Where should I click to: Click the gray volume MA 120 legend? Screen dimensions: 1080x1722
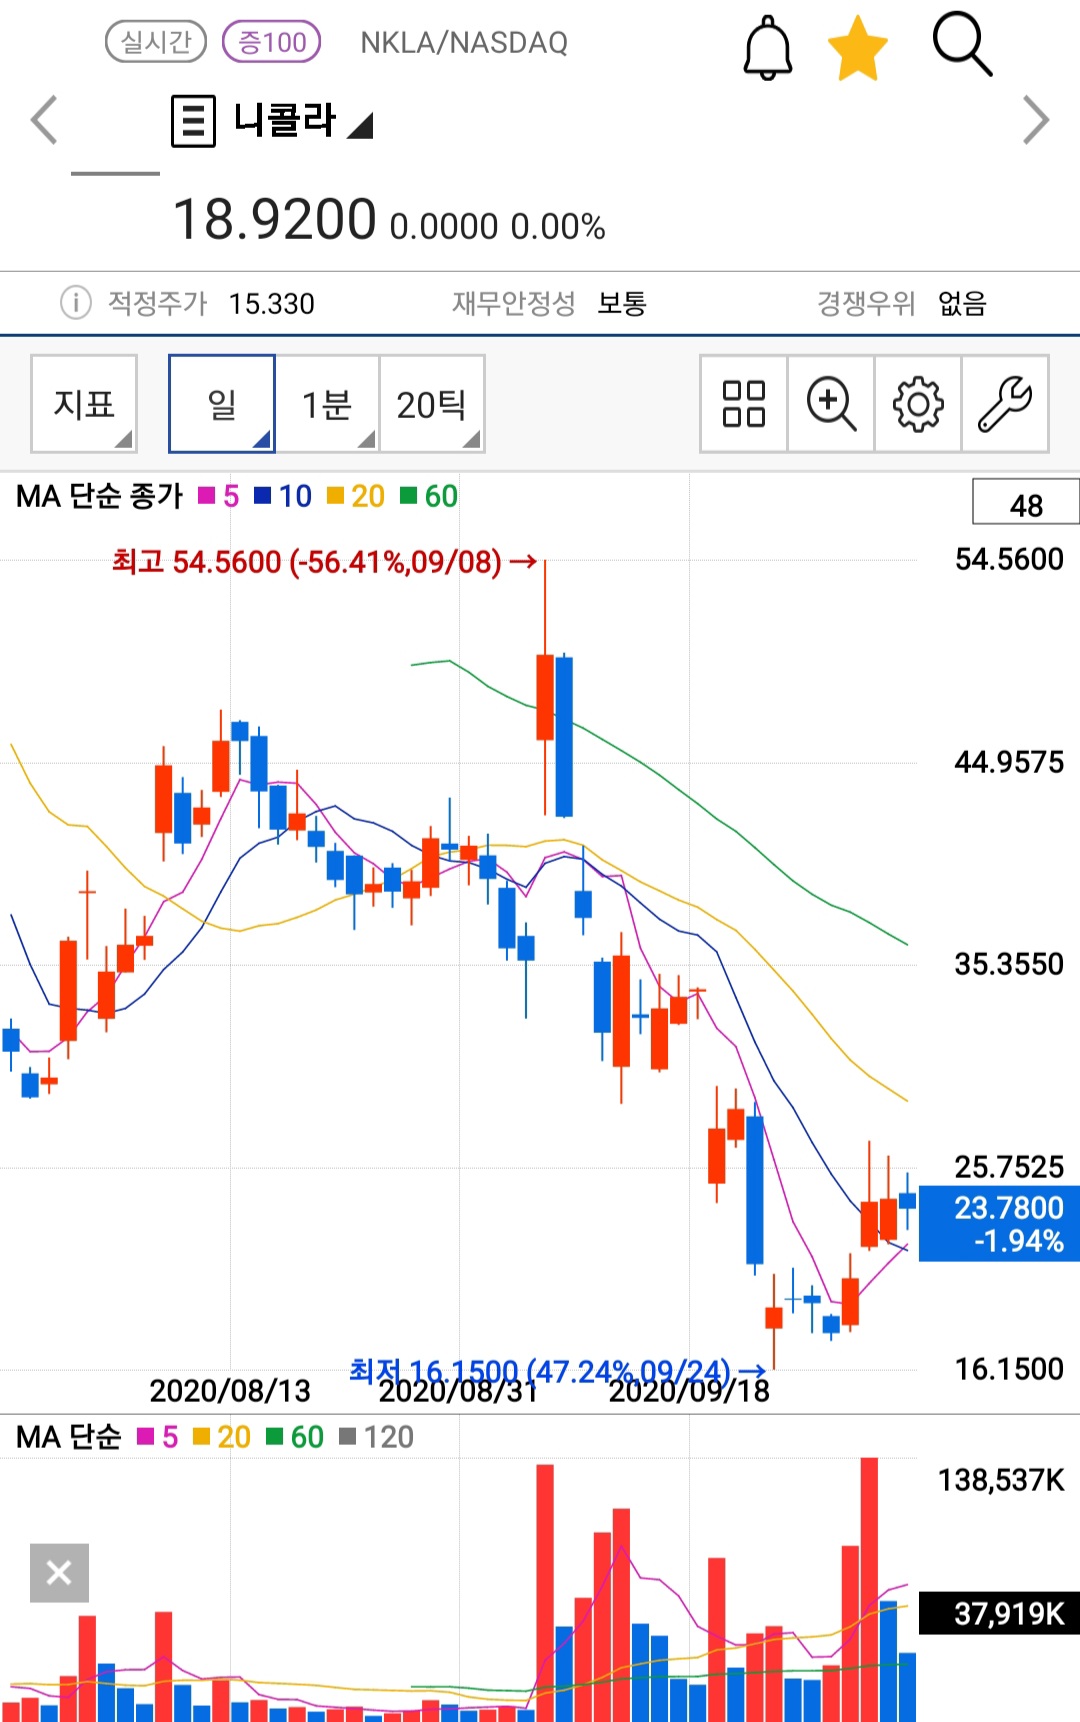click(x=377, y=1437)
